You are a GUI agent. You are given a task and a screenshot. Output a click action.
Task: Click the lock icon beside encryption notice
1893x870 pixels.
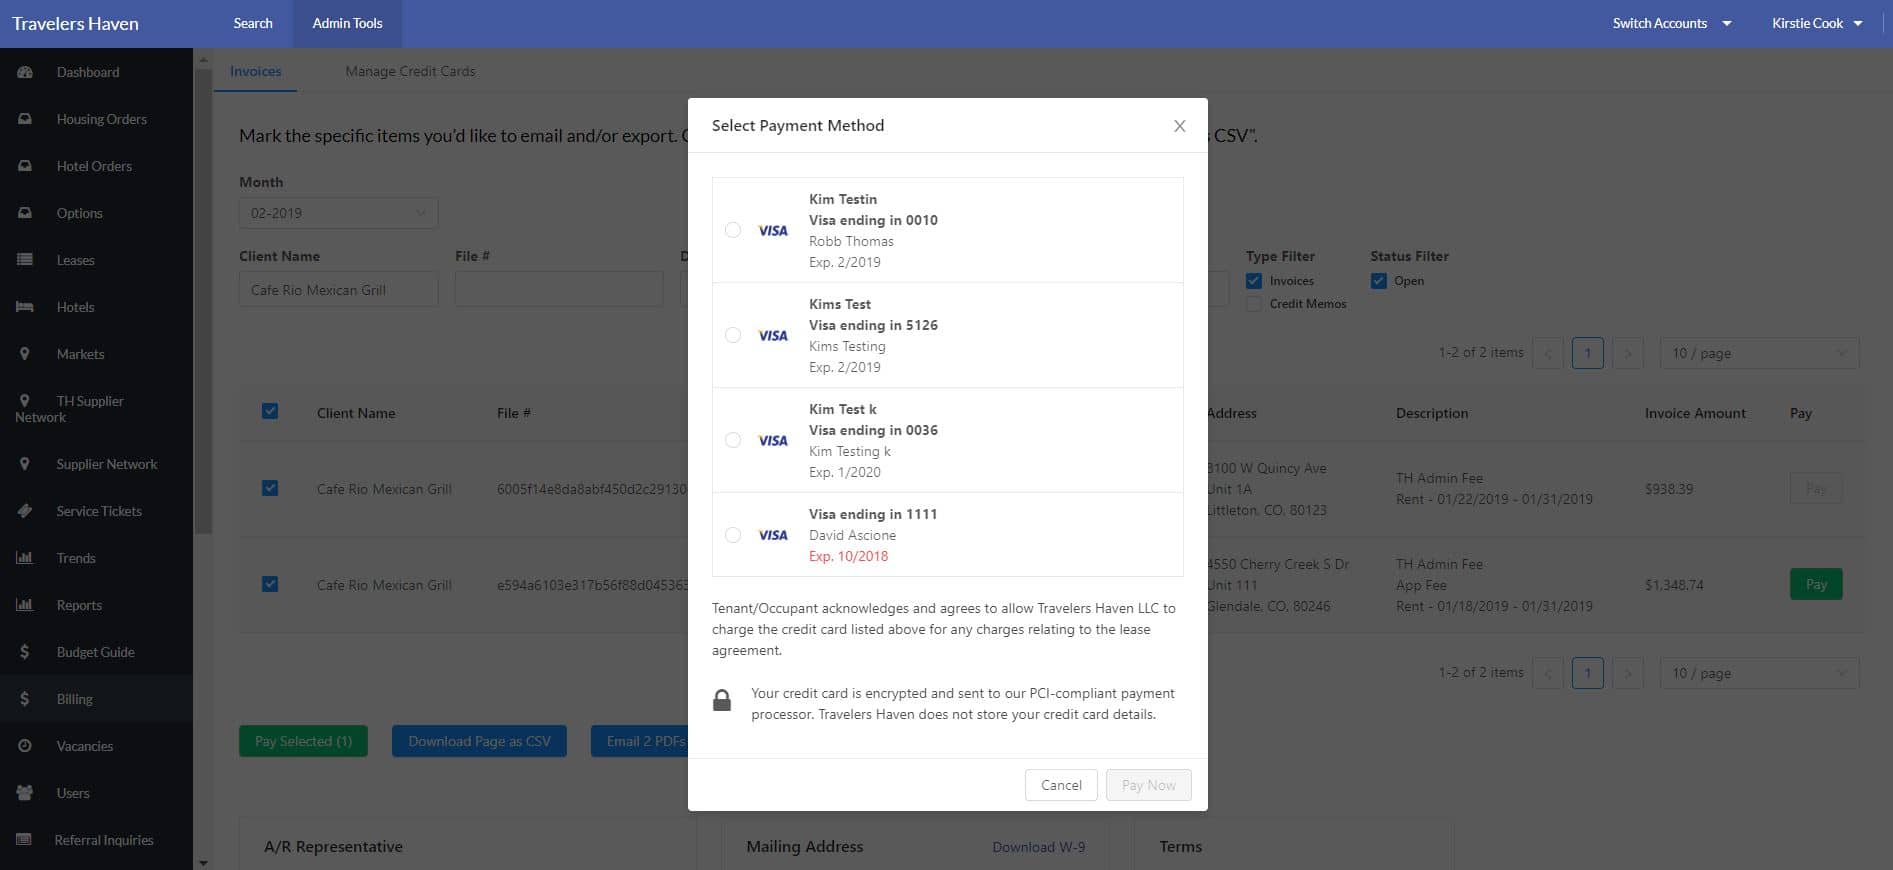pos(722,700)
